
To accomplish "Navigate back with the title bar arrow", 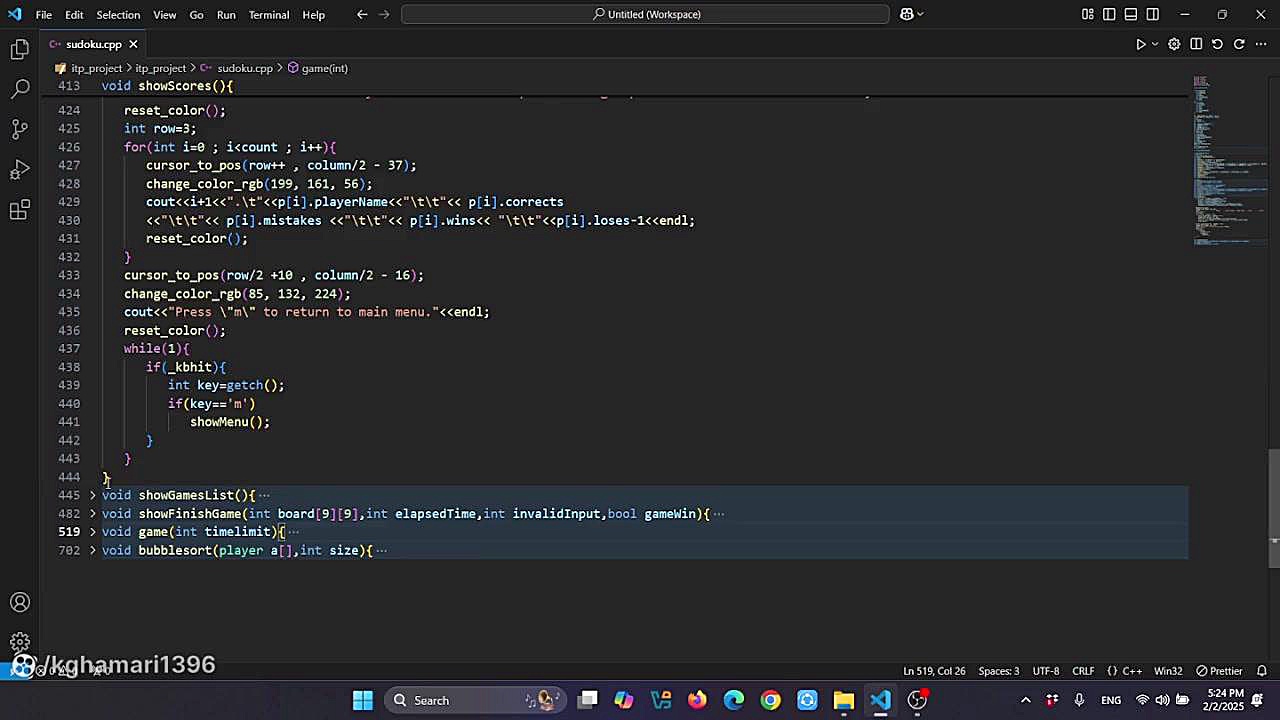I will coord(362,14).
